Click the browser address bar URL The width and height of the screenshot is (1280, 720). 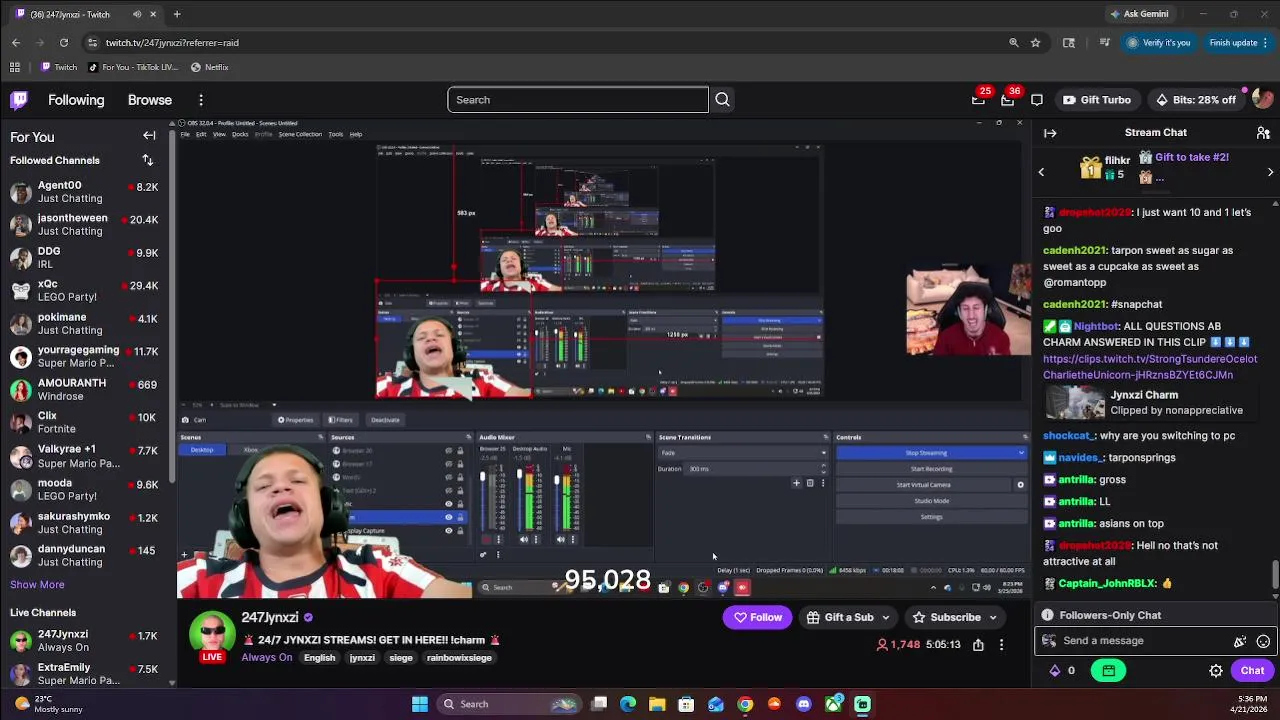[x=172, y=43]
